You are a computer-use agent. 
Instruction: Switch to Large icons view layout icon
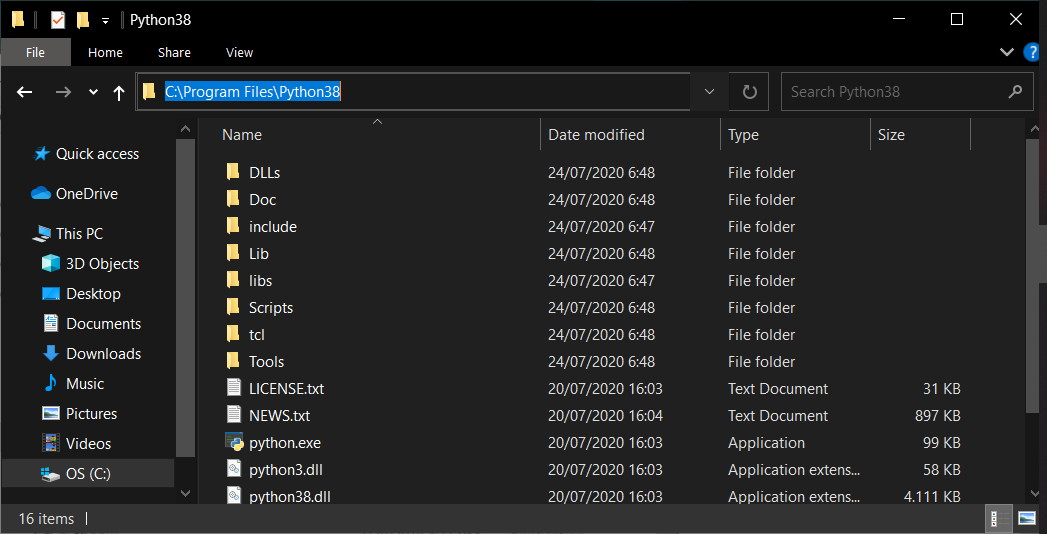[1027, 519]
